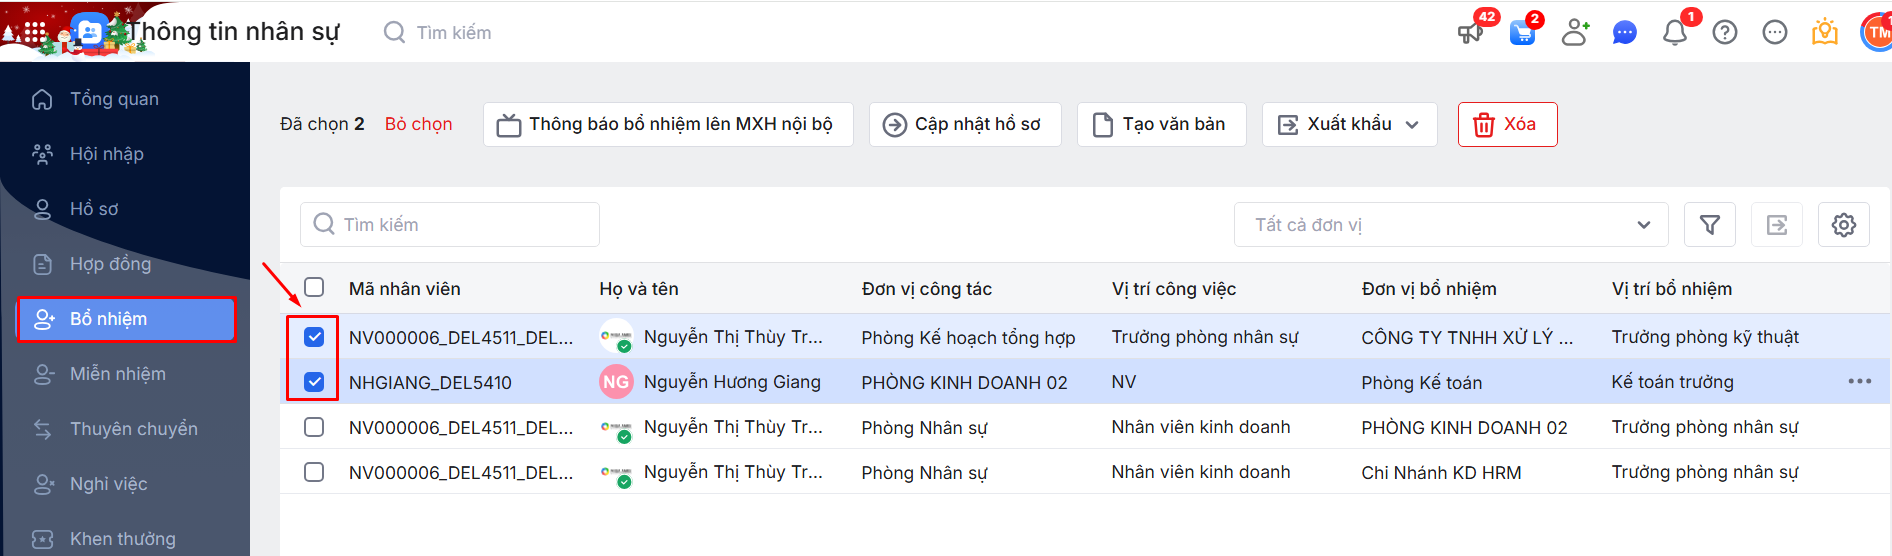This screenshot has height=556, width=1892.
Task: Click the megaphone announcements icon
Action: 1470,33
